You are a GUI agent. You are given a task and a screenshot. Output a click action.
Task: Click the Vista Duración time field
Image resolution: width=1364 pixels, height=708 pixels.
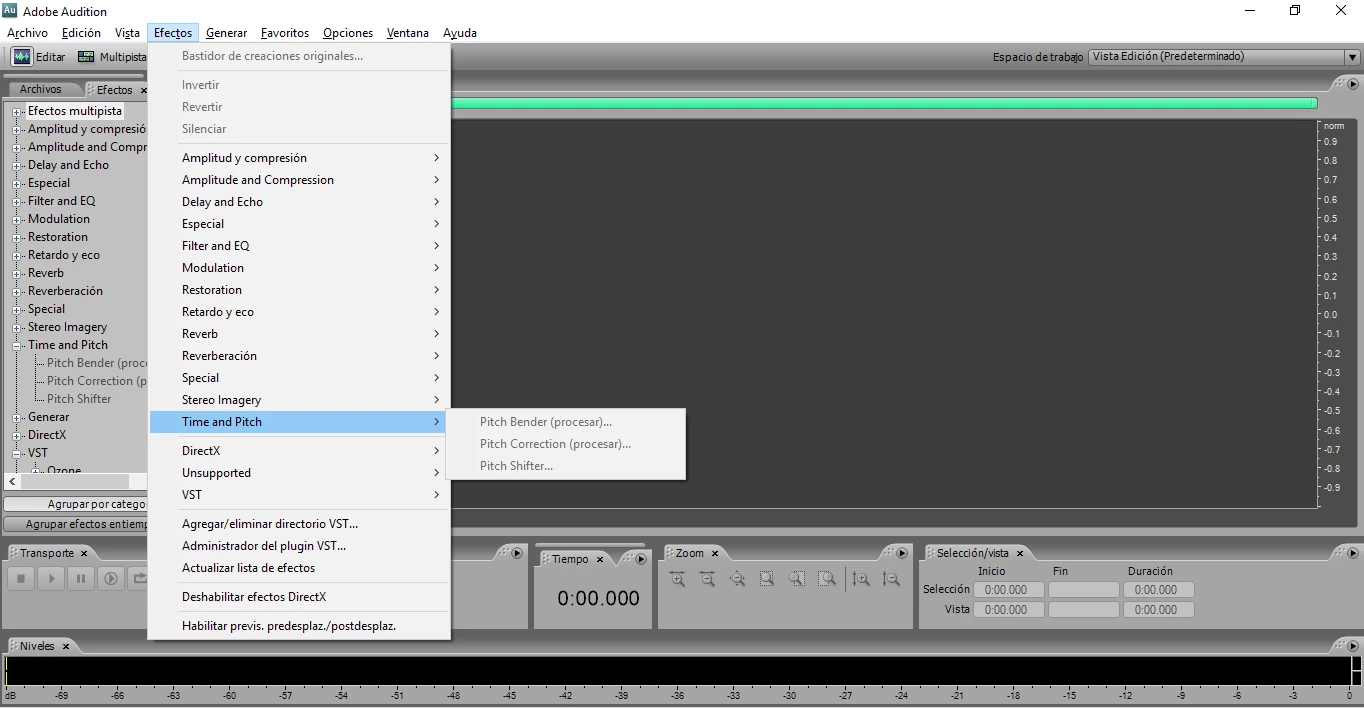pos(1157,609)
